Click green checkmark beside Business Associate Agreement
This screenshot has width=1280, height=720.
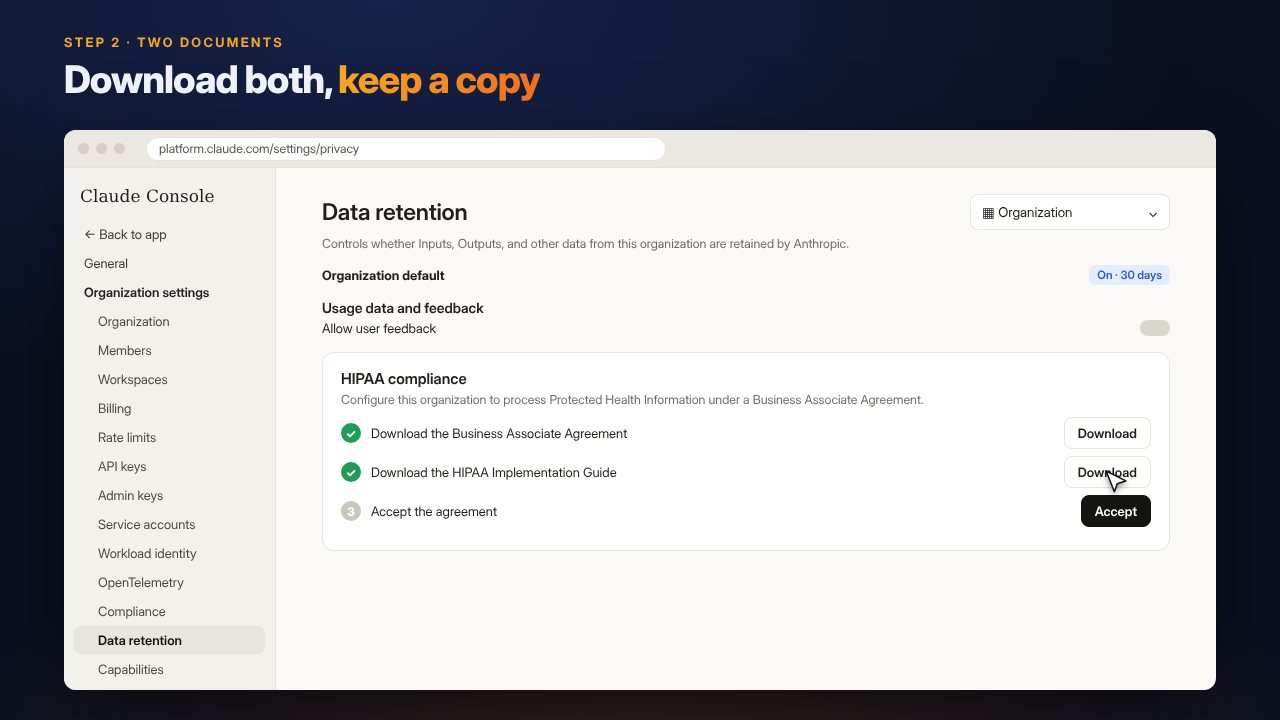(351, 433)
